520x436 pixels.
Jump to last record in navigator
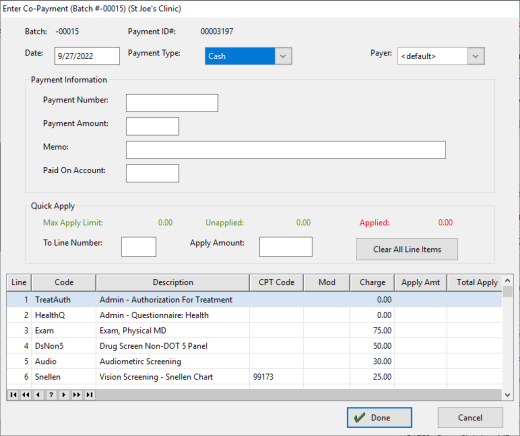[x=89, y=395]
